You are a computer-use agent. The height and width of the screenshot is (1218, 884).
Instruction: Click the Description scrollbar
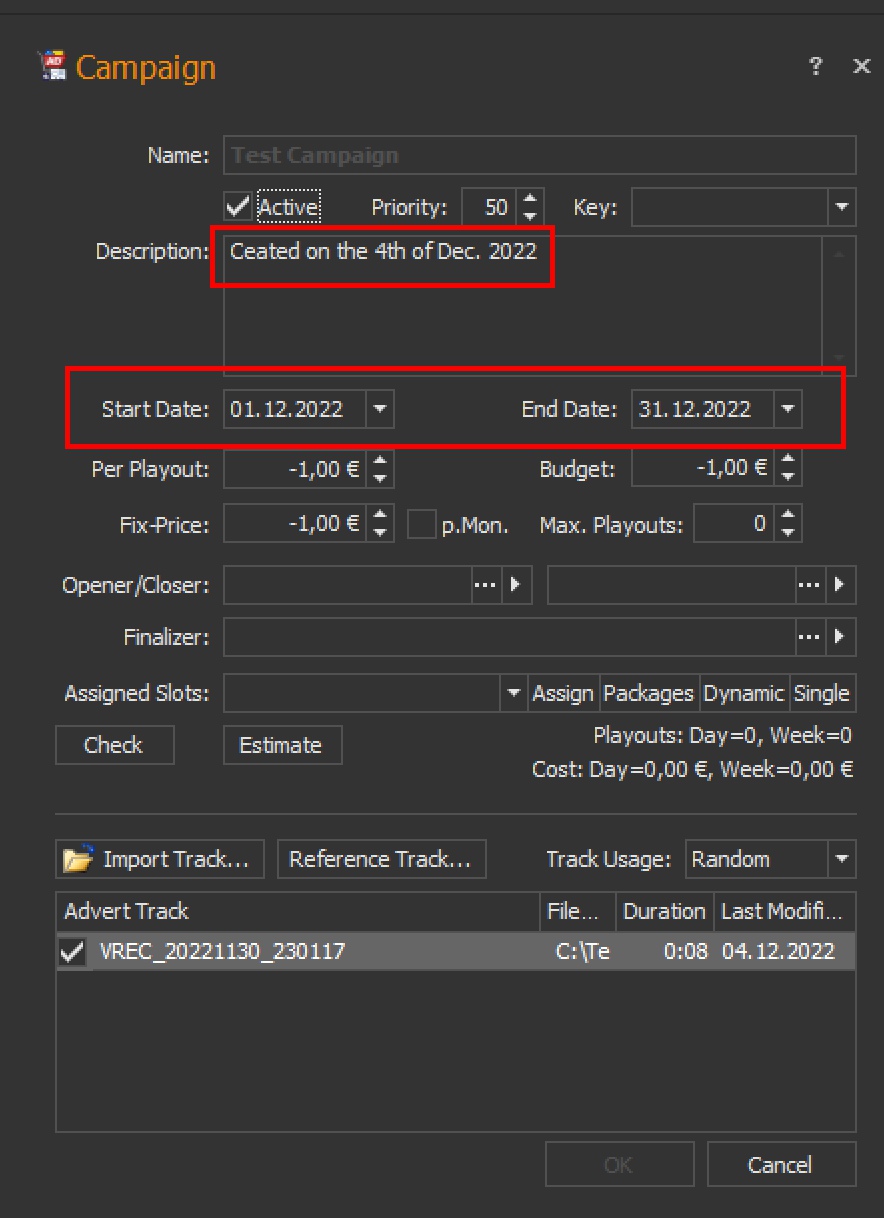coord(838,305)
